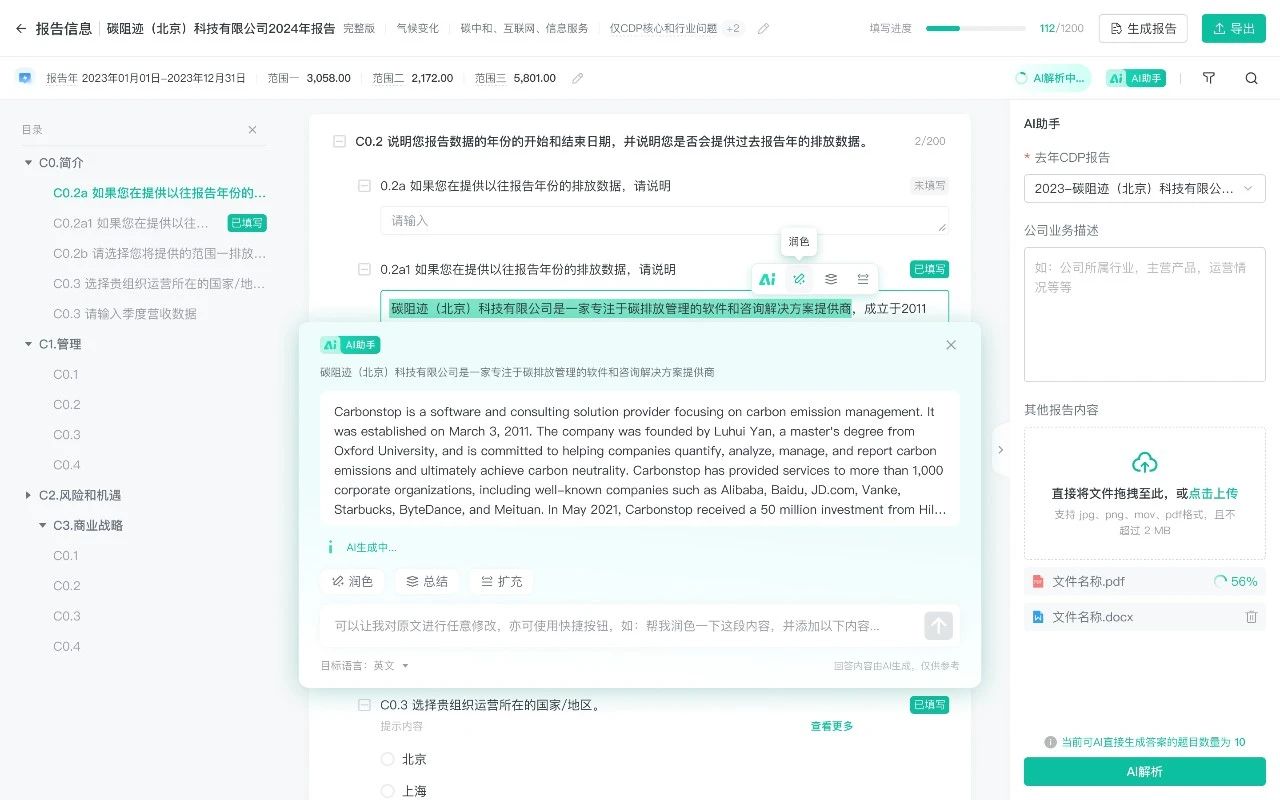1280x800 pixels.
Task: Change the 目标语言 英文 dropdown
Action: point(391,666)
